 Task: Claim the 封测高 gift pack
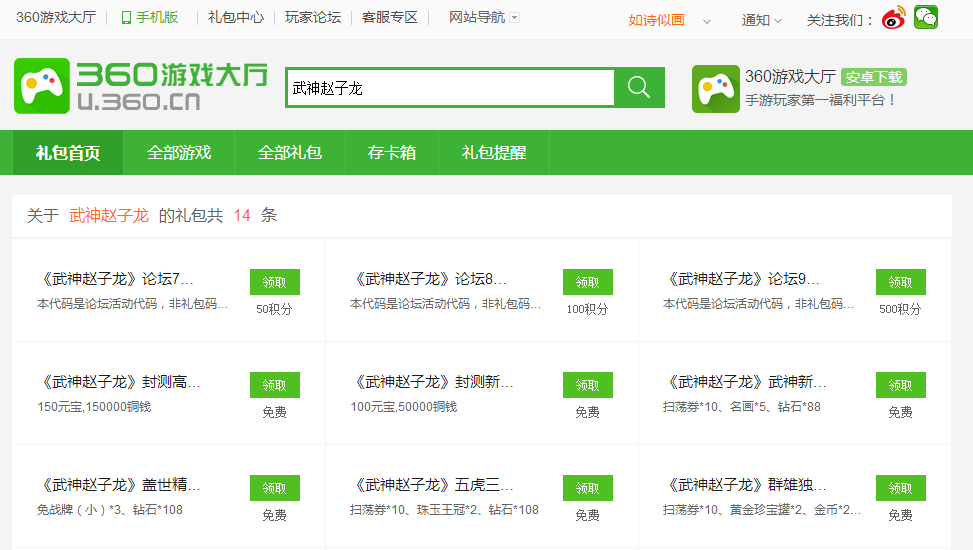tap(275, 385)
